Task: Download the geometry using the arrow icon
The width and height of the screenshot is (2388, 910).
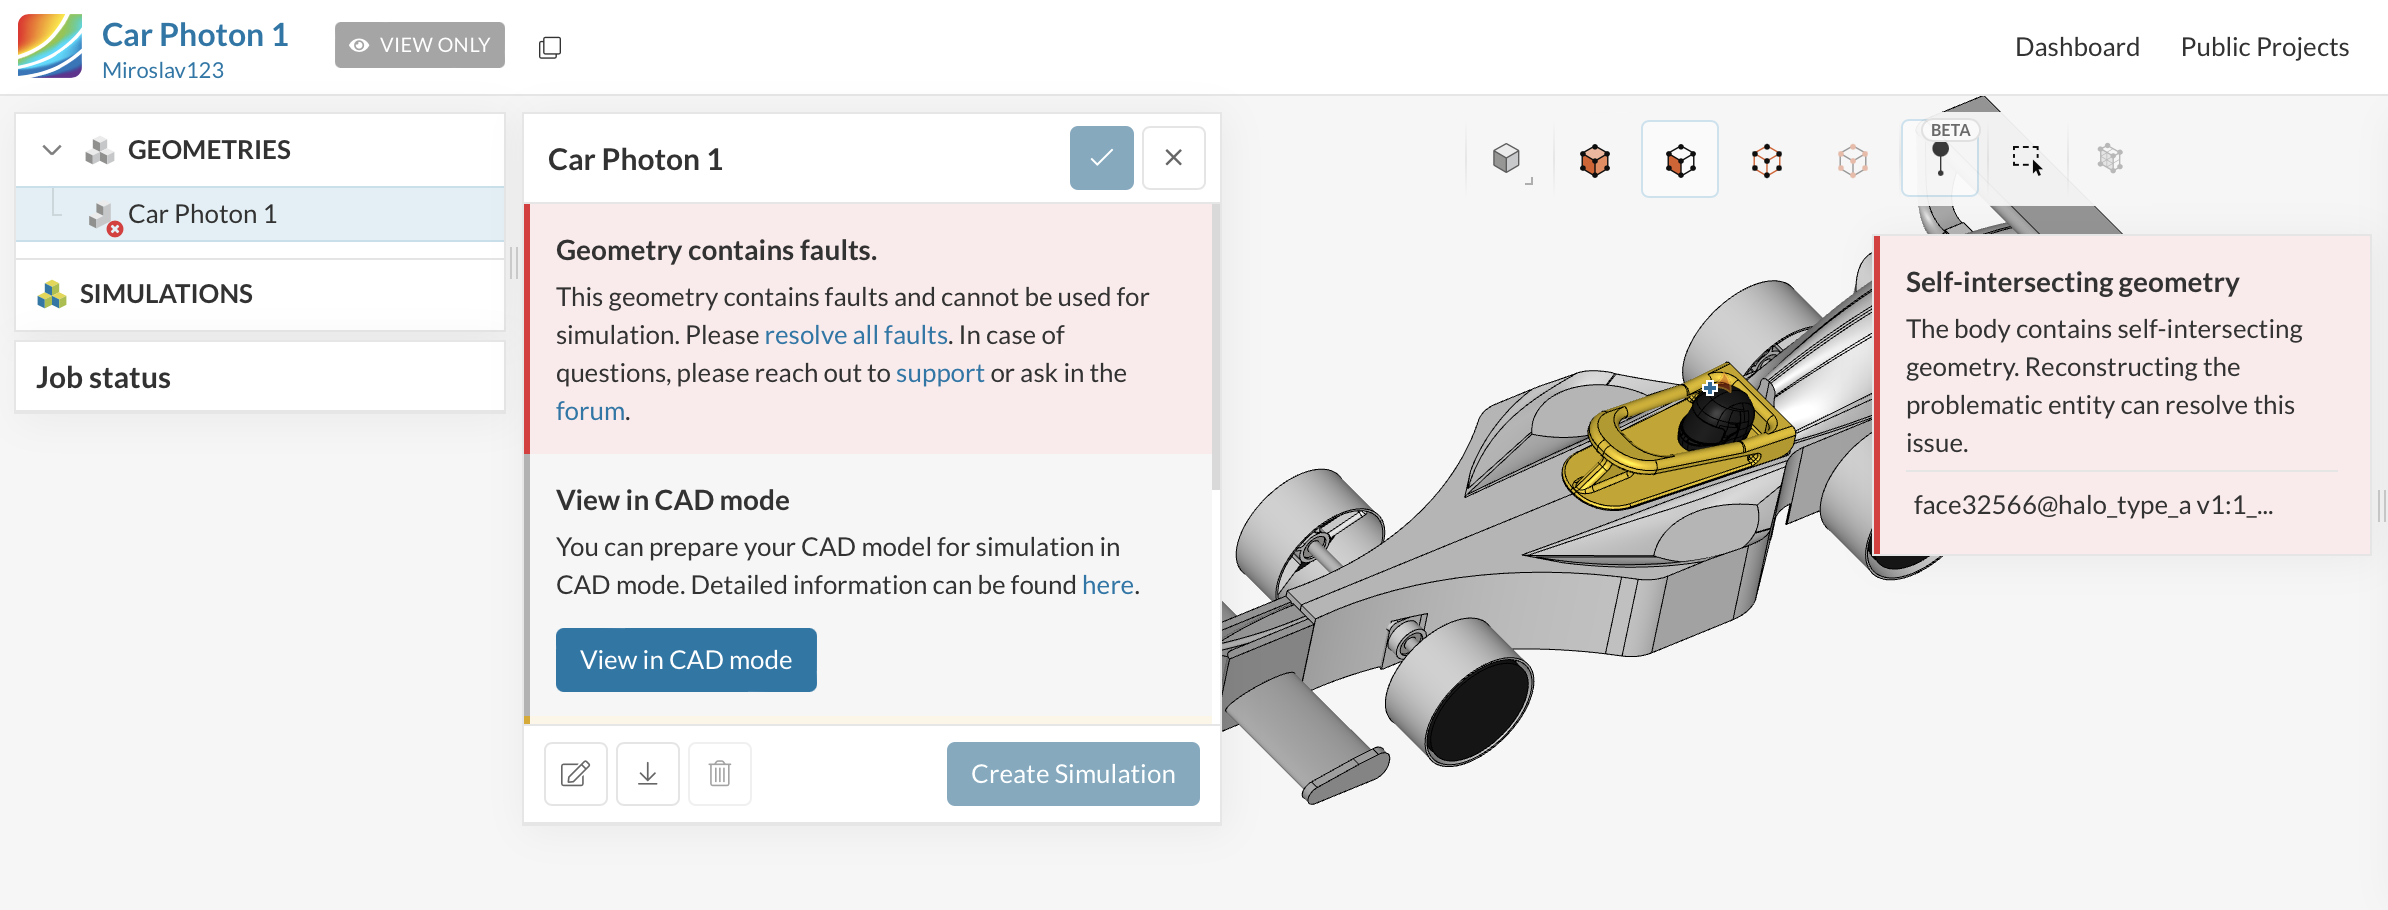Action: click(x=648, y=773)
